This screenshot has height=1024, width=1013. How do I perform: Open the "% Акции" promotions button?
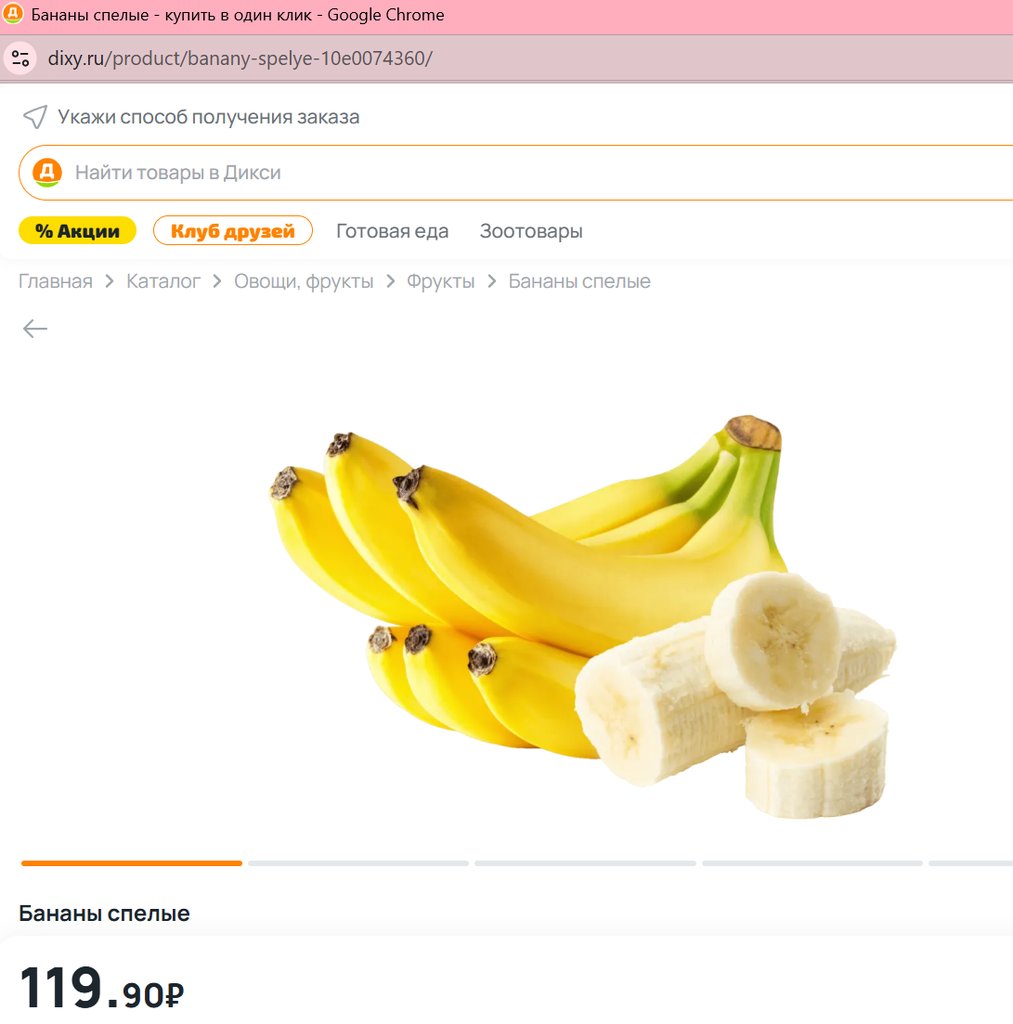[x=77, y=231]
